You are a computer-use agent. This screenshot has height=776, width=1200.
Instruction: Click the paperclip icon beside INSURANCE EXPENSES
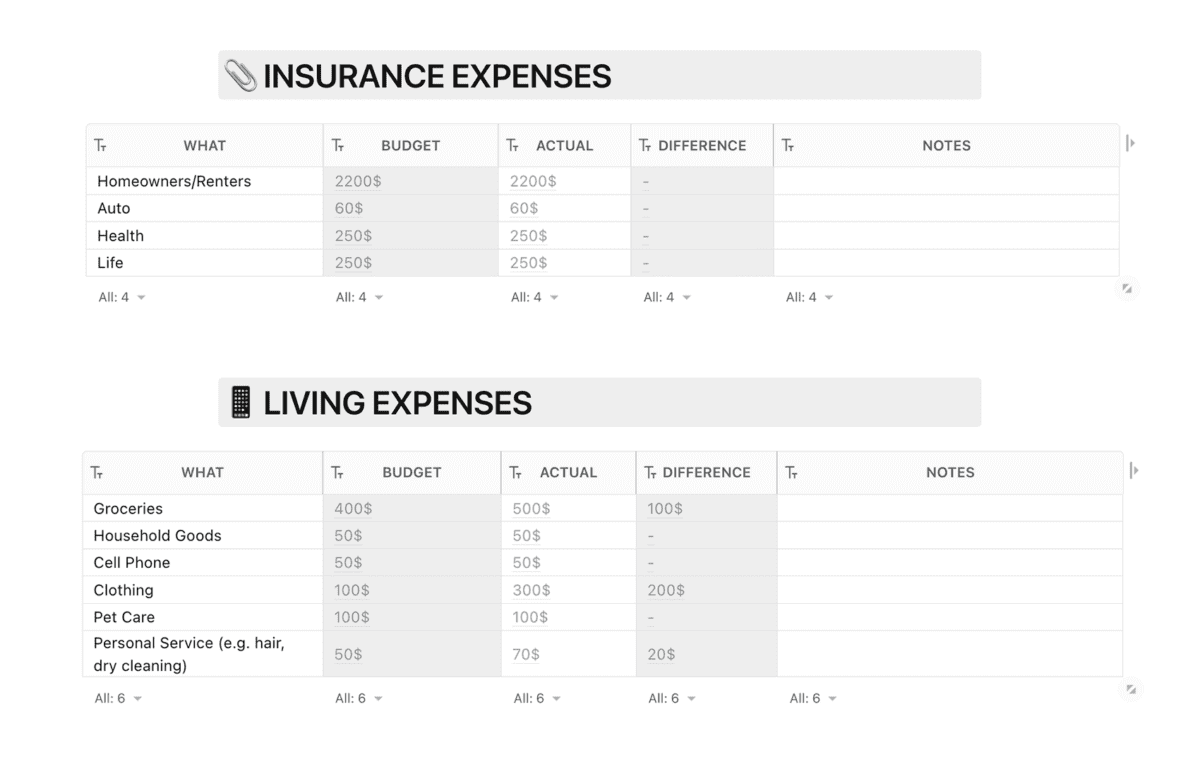tap(241, 76)
